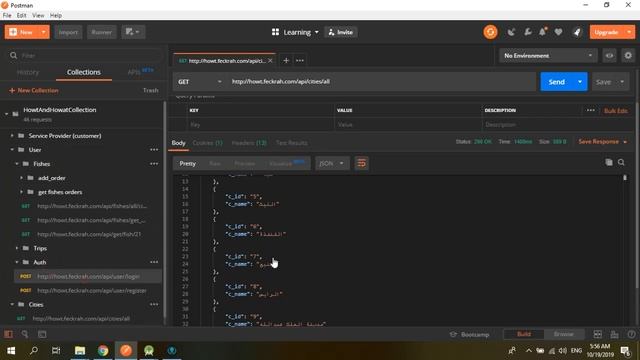
Task: Click the Invite button
Action: coord(341,32)
